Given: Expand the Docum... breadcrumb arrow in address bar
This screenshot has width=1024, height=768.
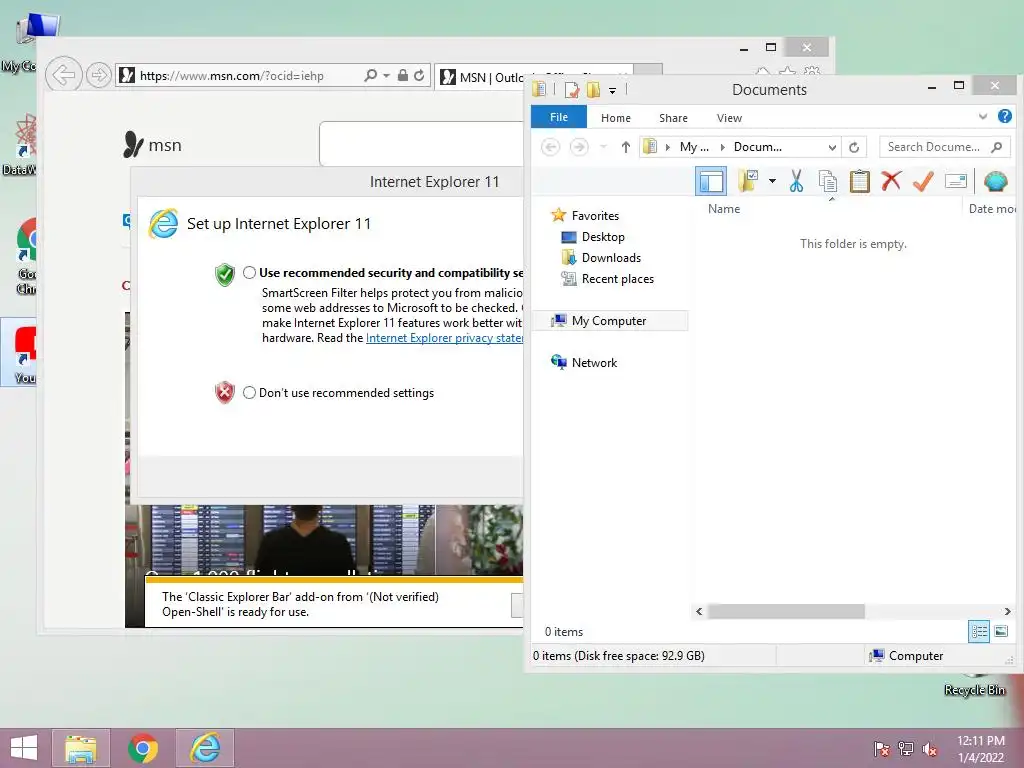Looking at the screenshot, I should tap(723, 148).
